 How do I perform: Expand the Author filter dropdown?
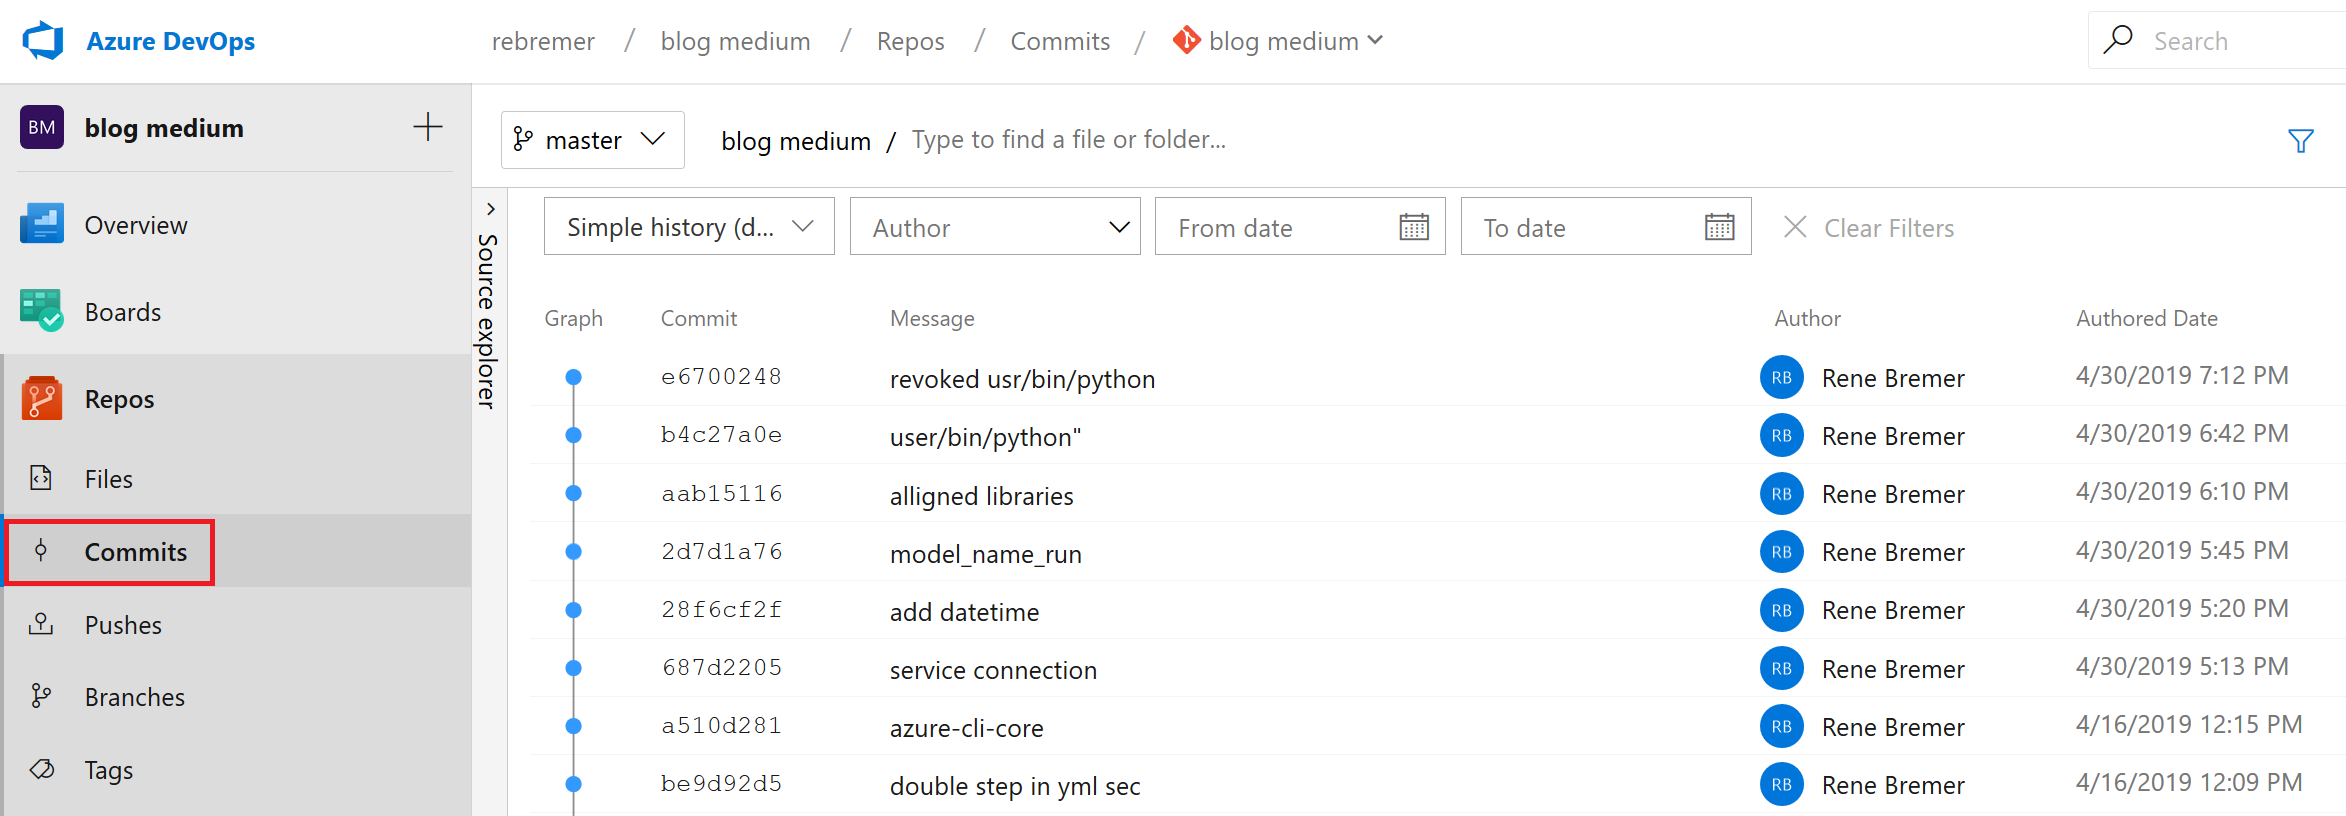tap(995, 227)
